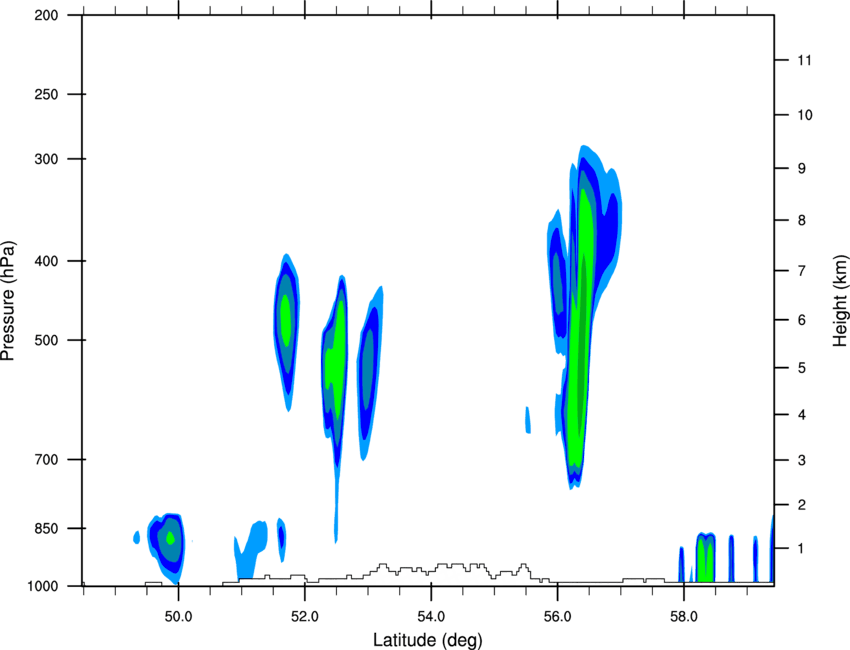Click the 1 km height label

pos(802,549)
